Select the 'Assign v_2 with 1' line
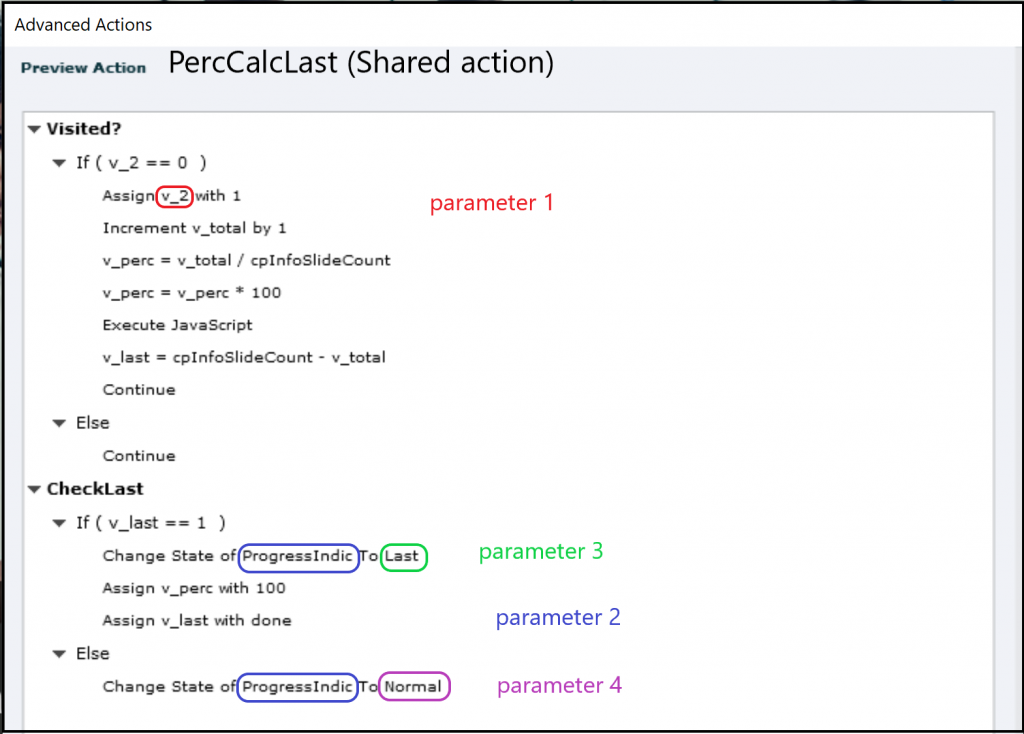 point(171,195)
